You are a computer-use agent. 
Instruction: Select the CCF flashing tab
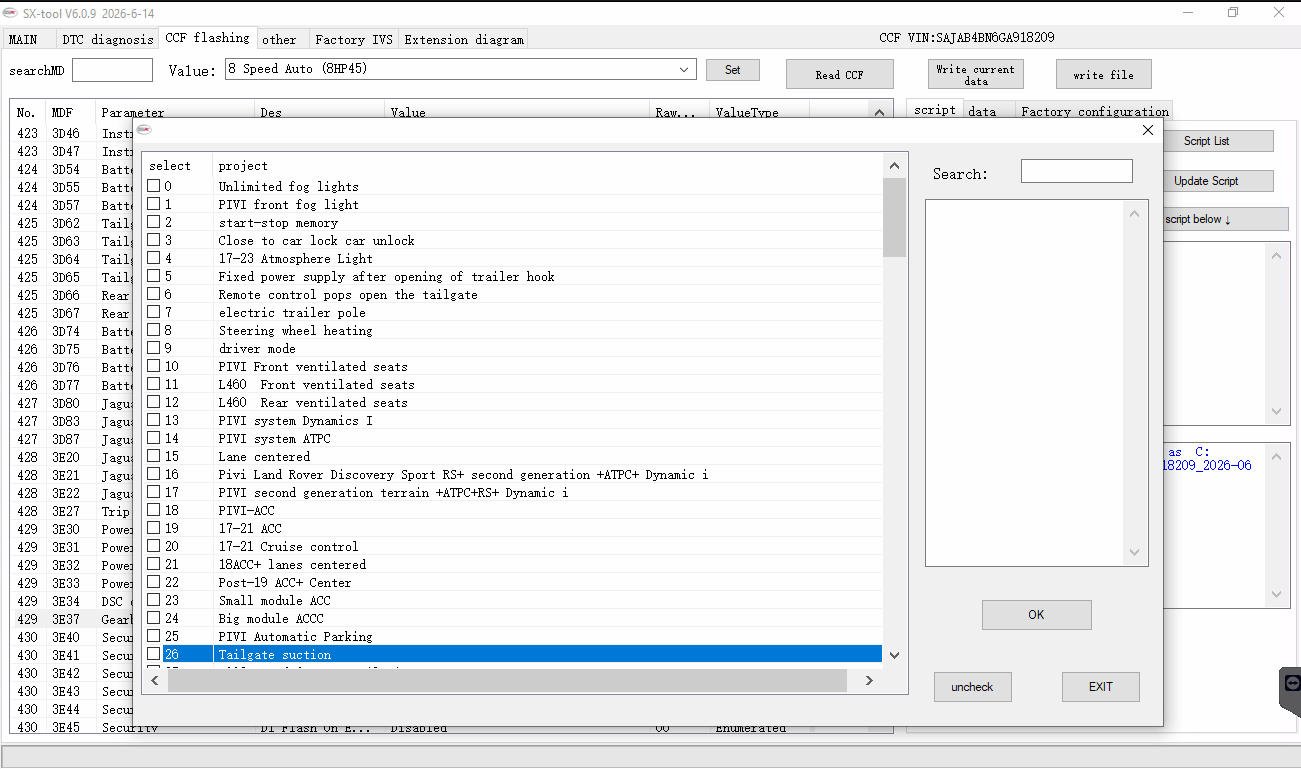[x=207, y=38]
